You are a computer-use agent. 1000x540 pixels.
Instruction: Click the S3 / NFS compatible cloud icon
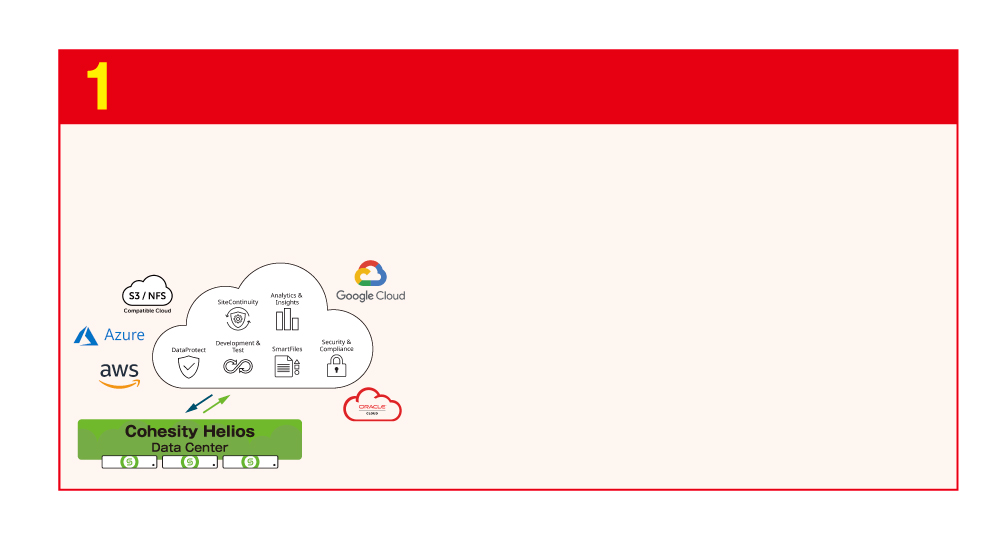pos(147,295)
